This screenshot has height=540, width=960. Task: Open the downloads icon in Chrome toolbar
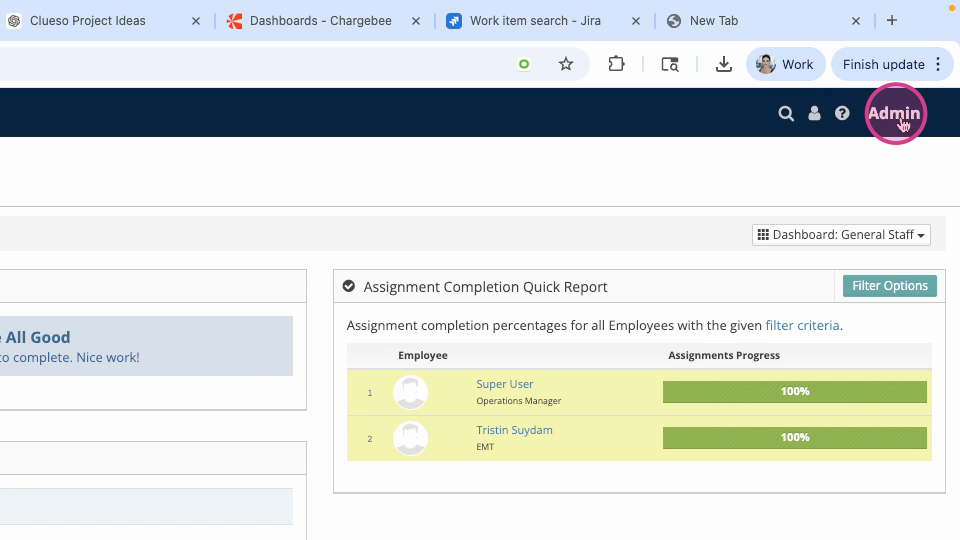[x=724, y=64]
